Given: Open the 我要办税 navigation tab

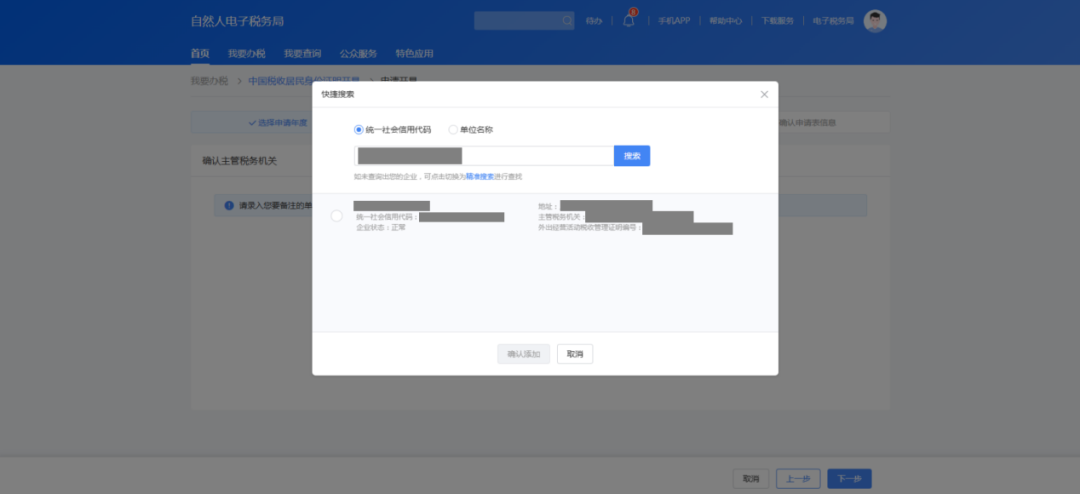Looking at the screenshot, I should tap(246, 54).
